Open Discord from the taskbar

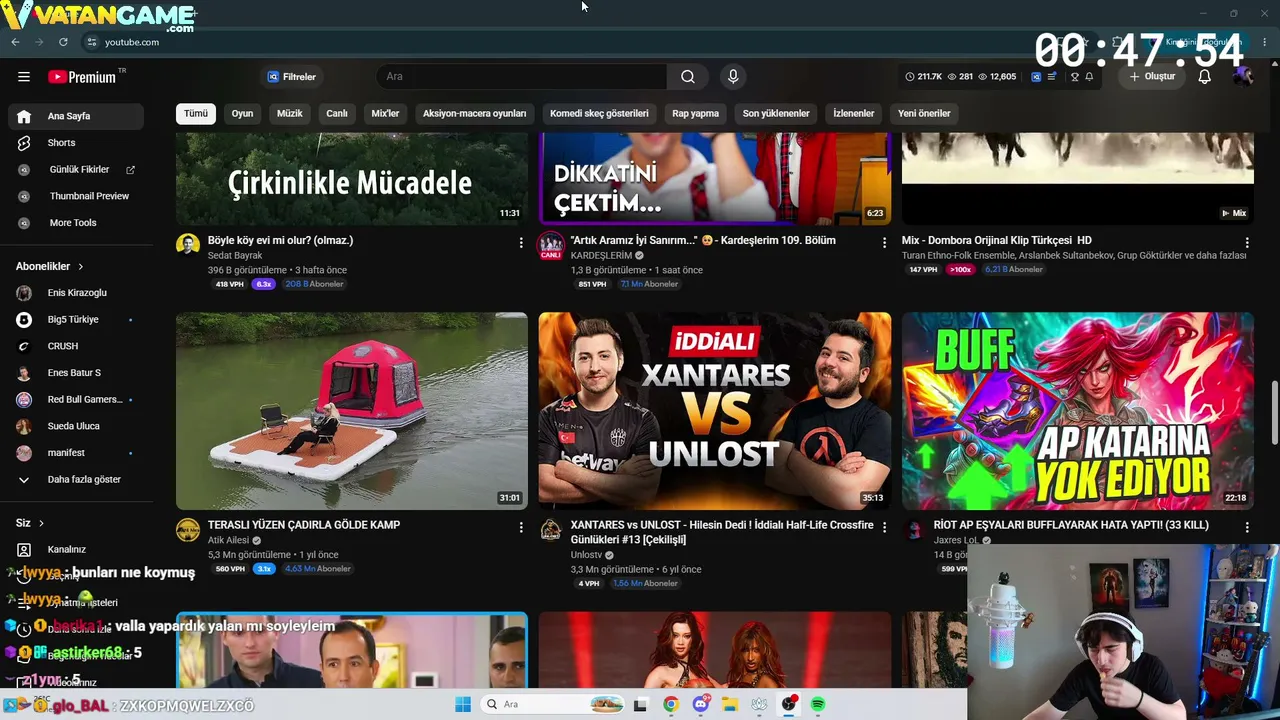coord(700,704)
